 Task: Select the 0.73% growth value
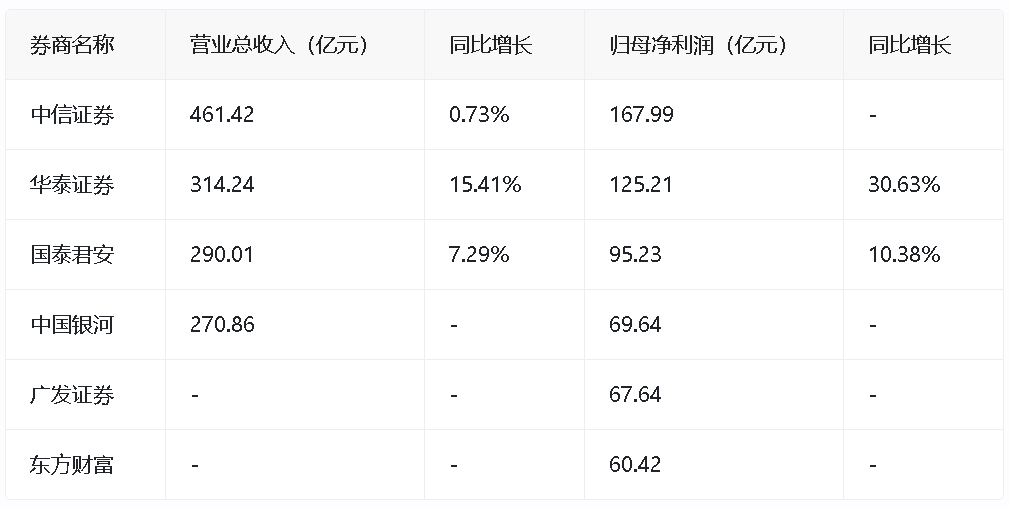click(479, 115)
